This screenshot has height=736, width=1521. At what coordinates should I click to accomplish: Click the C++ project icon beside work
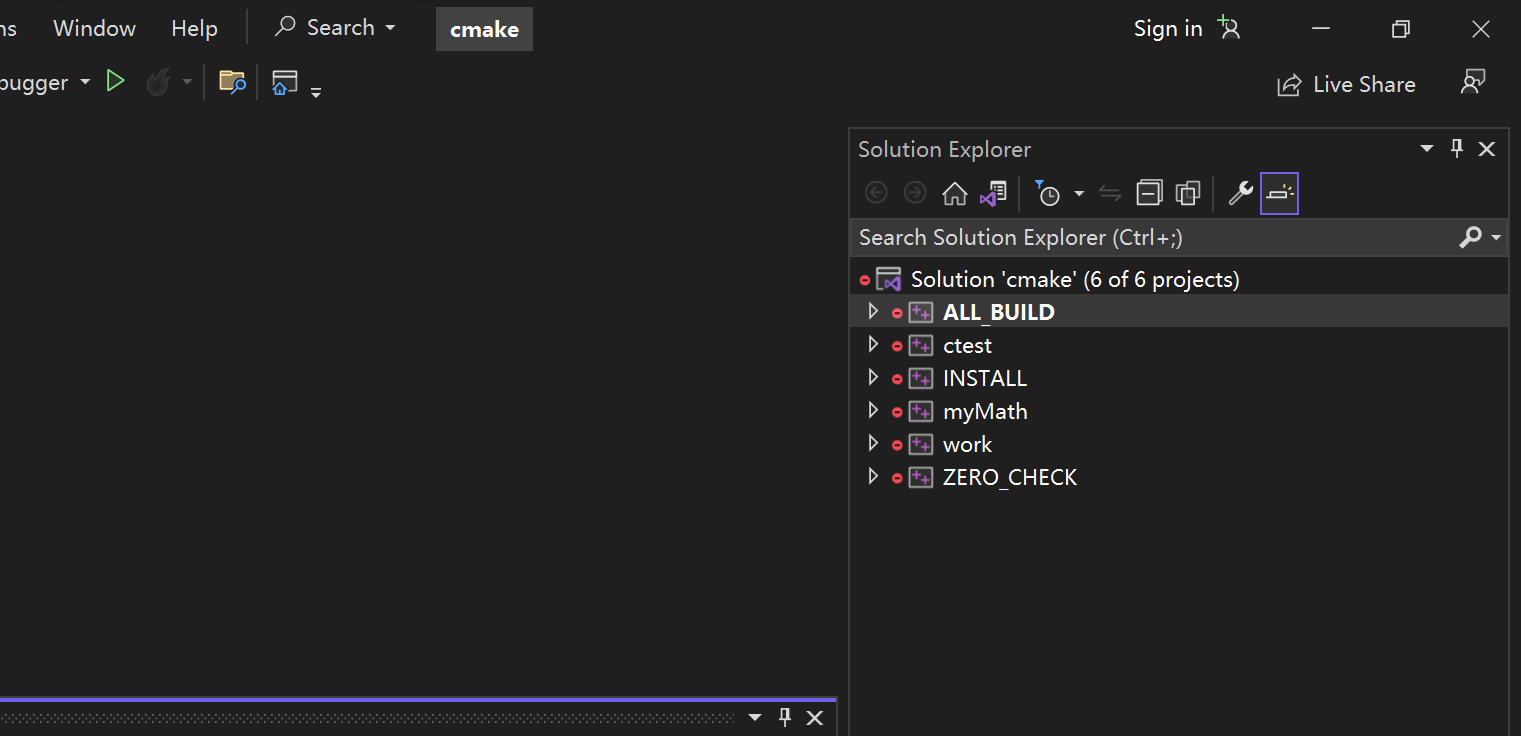tap(921, 444)
